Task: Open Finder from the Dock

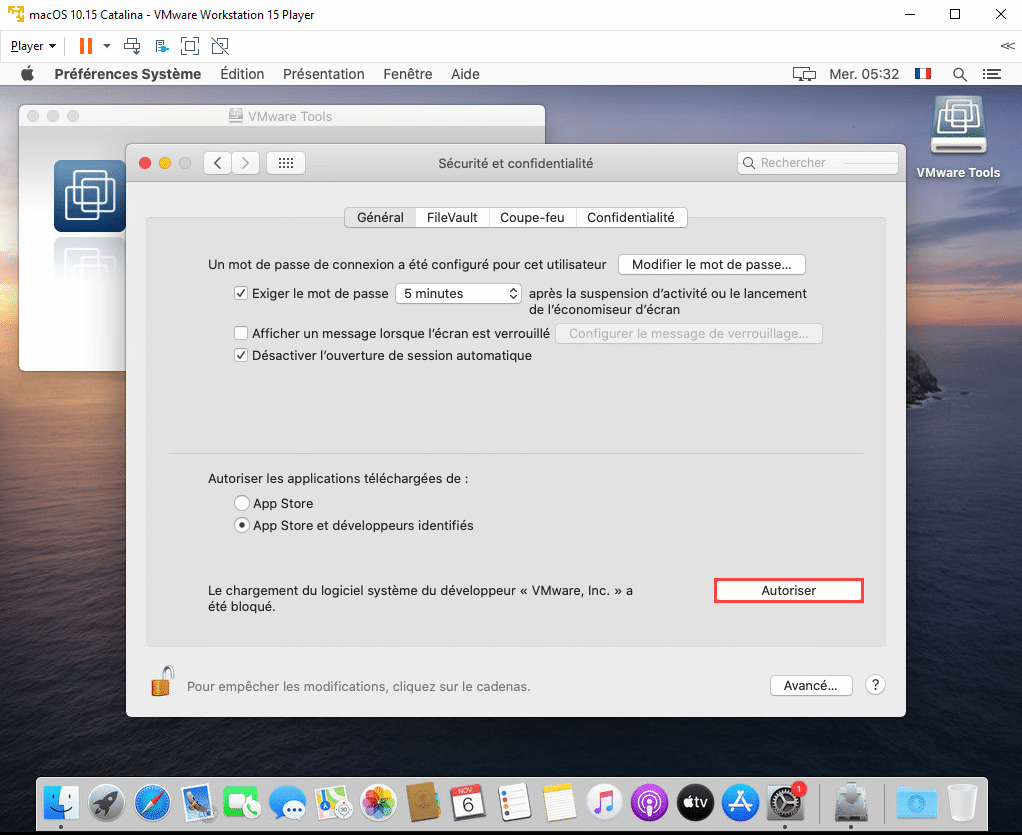Action: coord(61,802)
